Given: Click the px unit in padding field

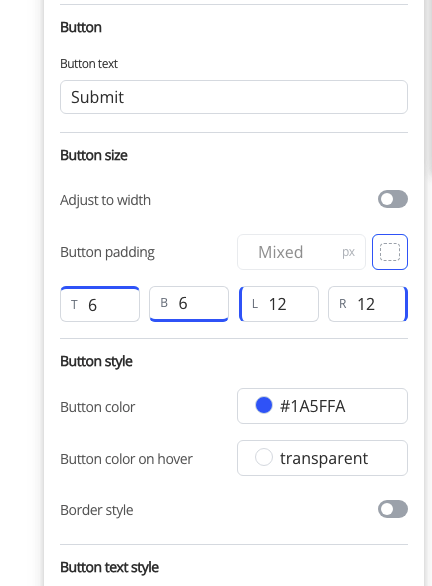Looking at the screenshot, I should (x=348, y=253).
